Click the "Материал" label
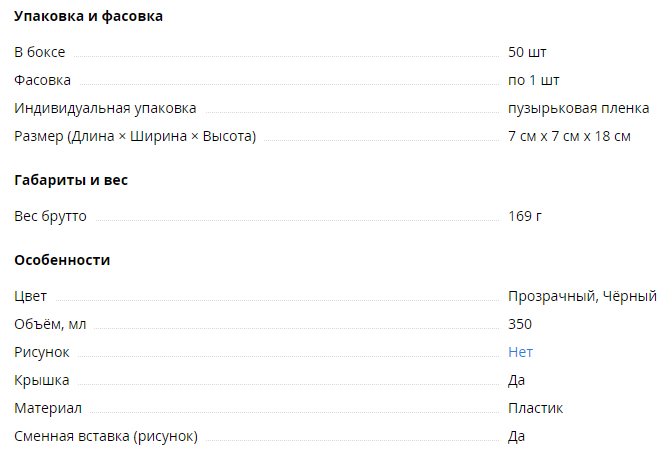Screen dimensions: 672x453 pyautogui.click(x=48, y=408)
